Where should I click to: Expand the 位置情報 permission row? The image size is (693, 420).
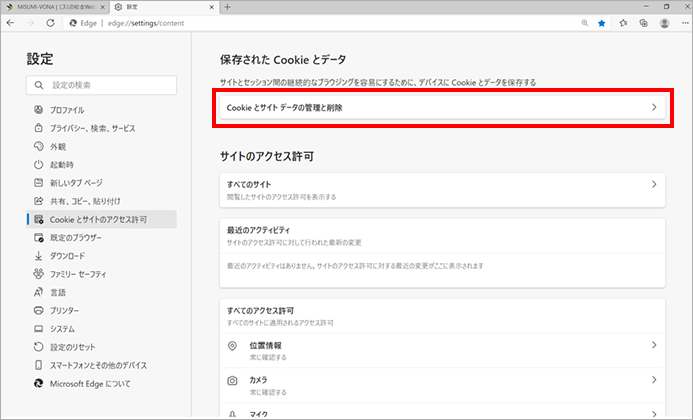point(441,350)
